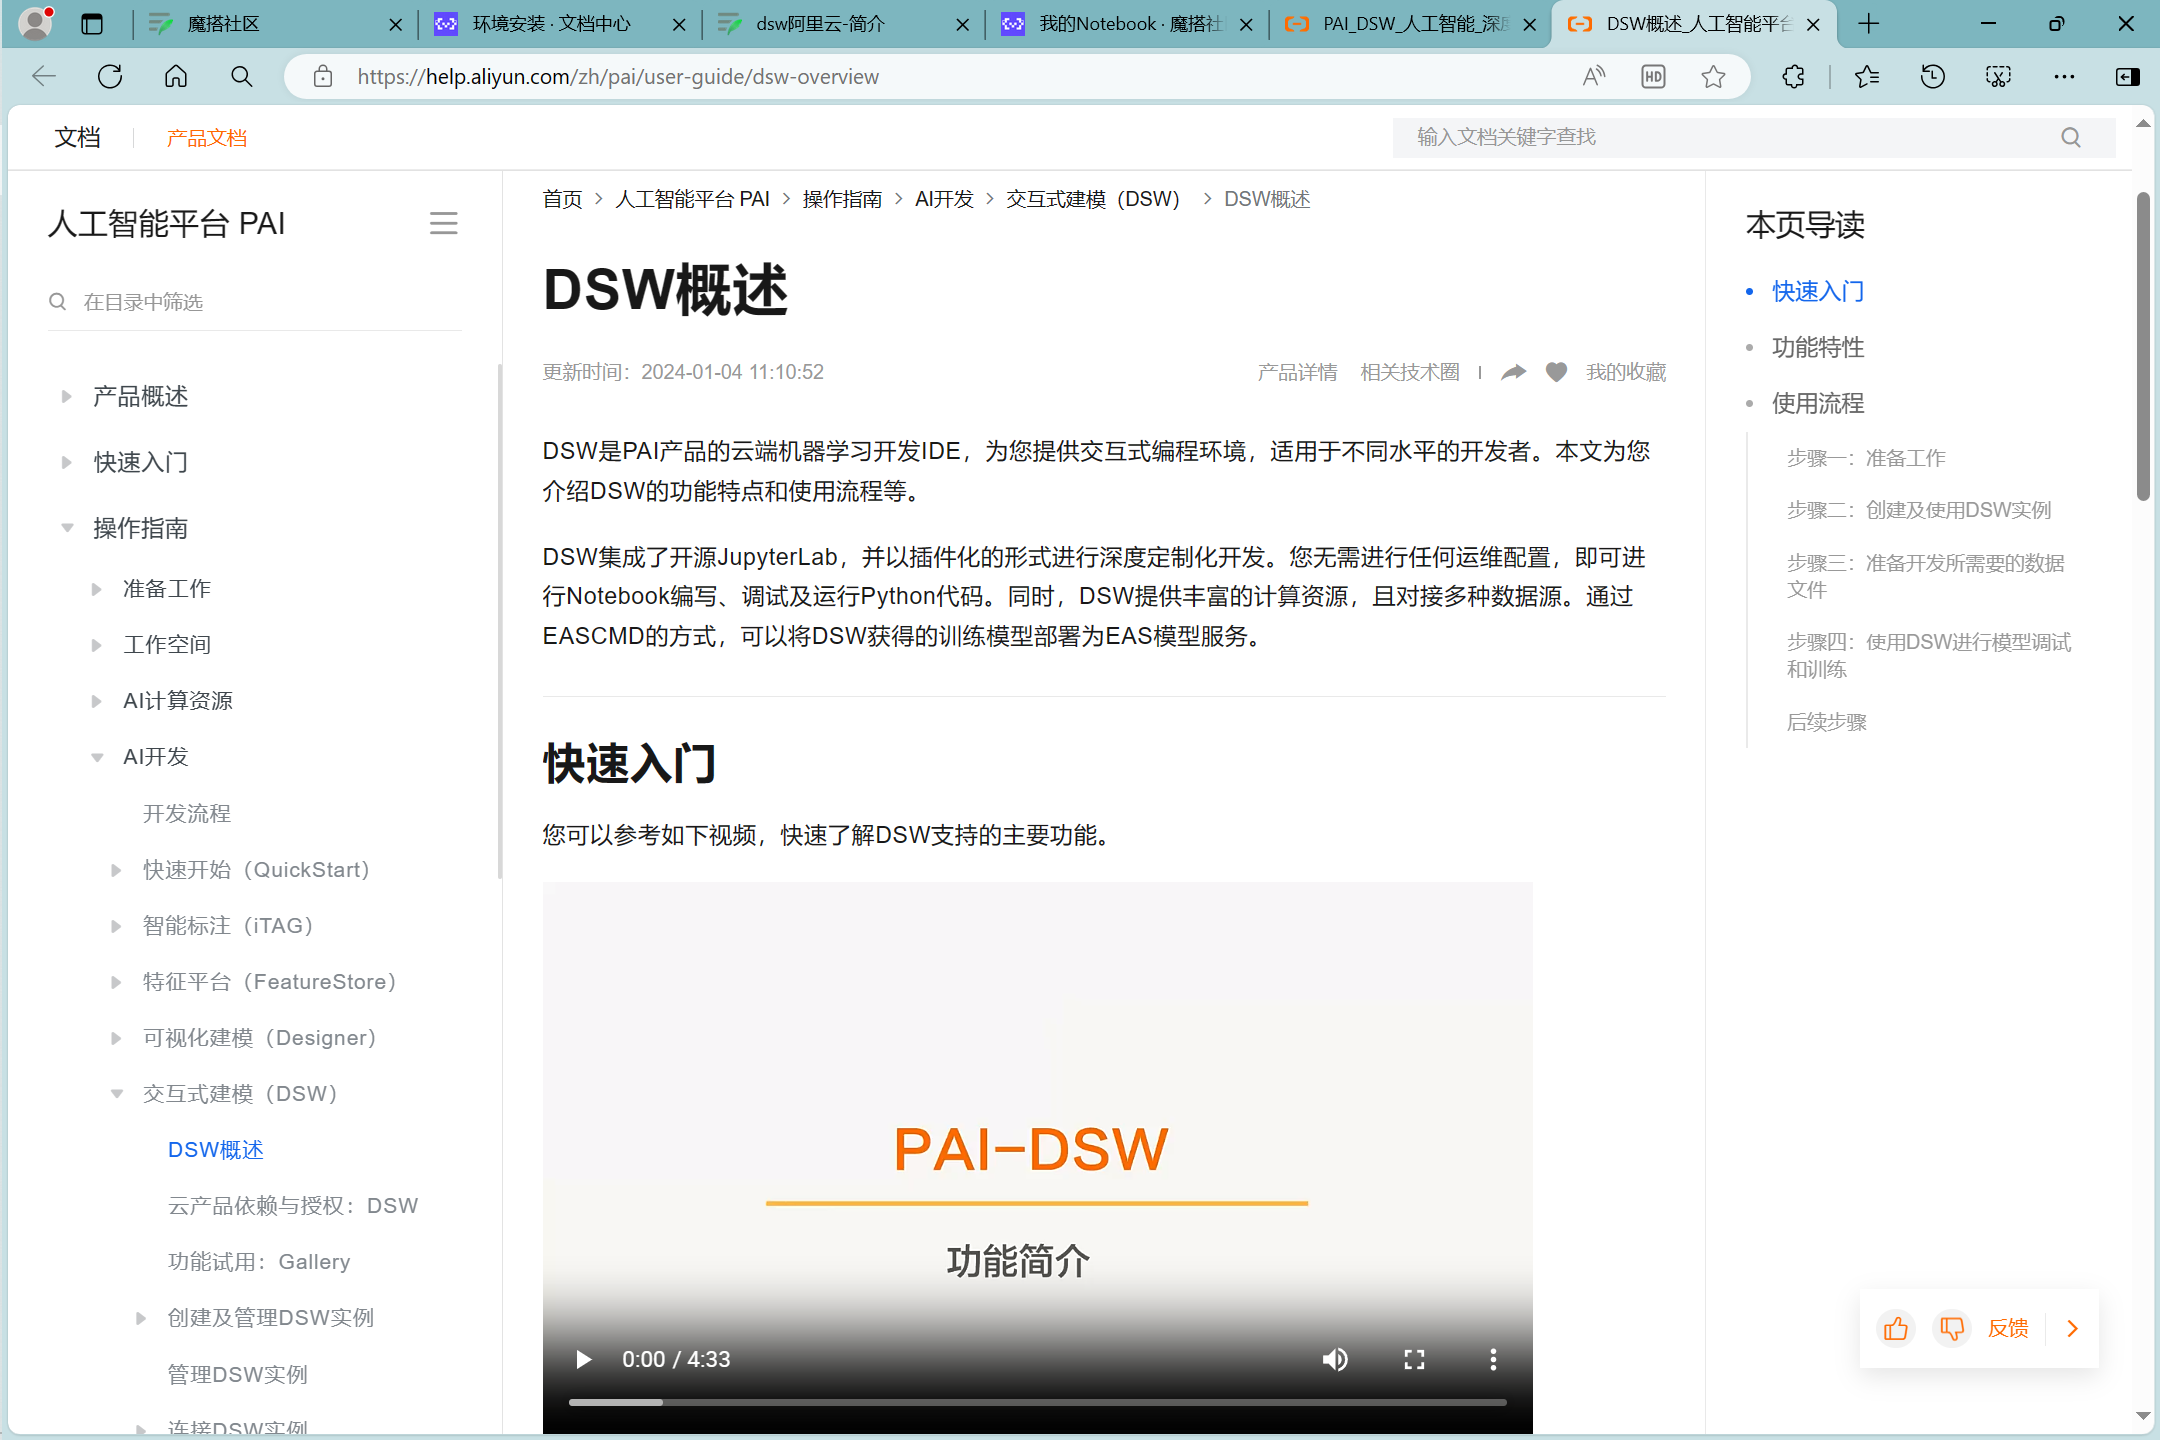The image size is (2160, 1440).
Task: Click the toolbar search magnifier icon
Action: tap(241, 76)
